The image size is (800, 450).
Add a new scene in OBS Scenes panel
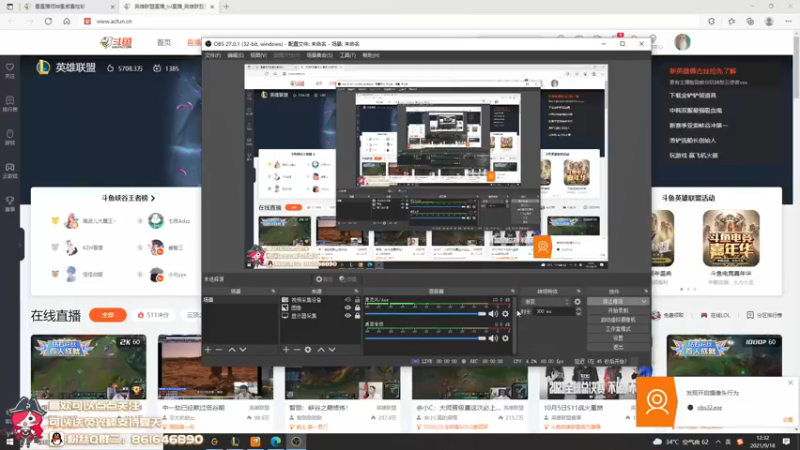pyautogui.click(x=208, y=349)
